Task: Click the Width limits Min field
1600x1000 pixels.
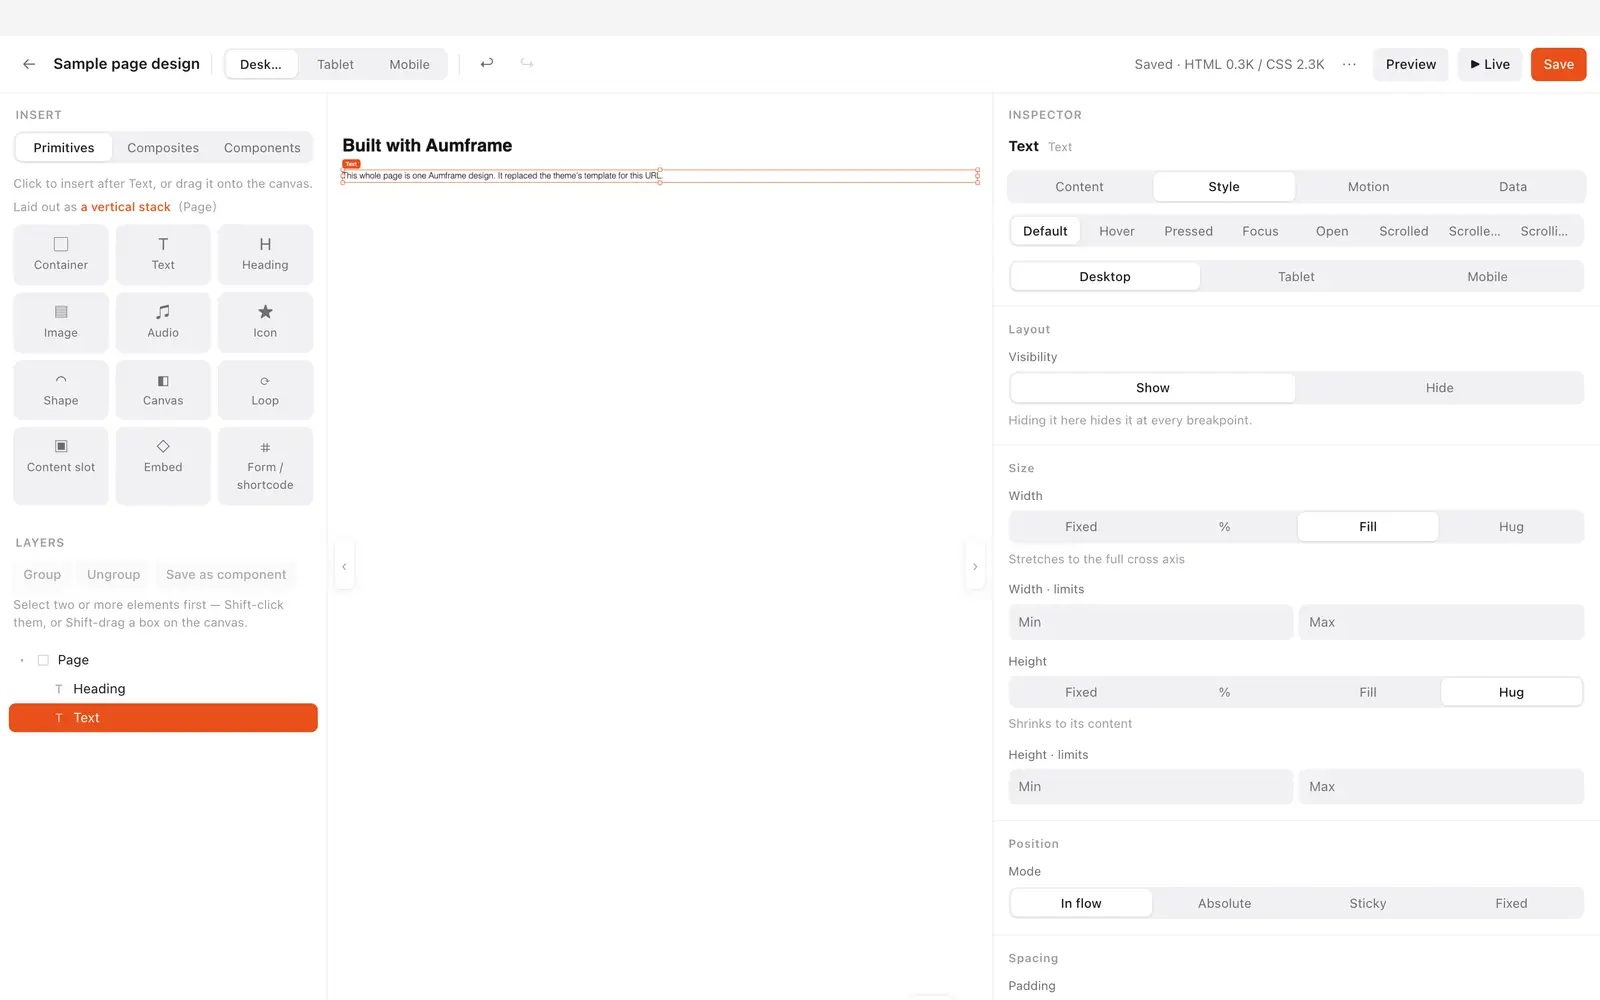Action: (x=1150, y=622)
